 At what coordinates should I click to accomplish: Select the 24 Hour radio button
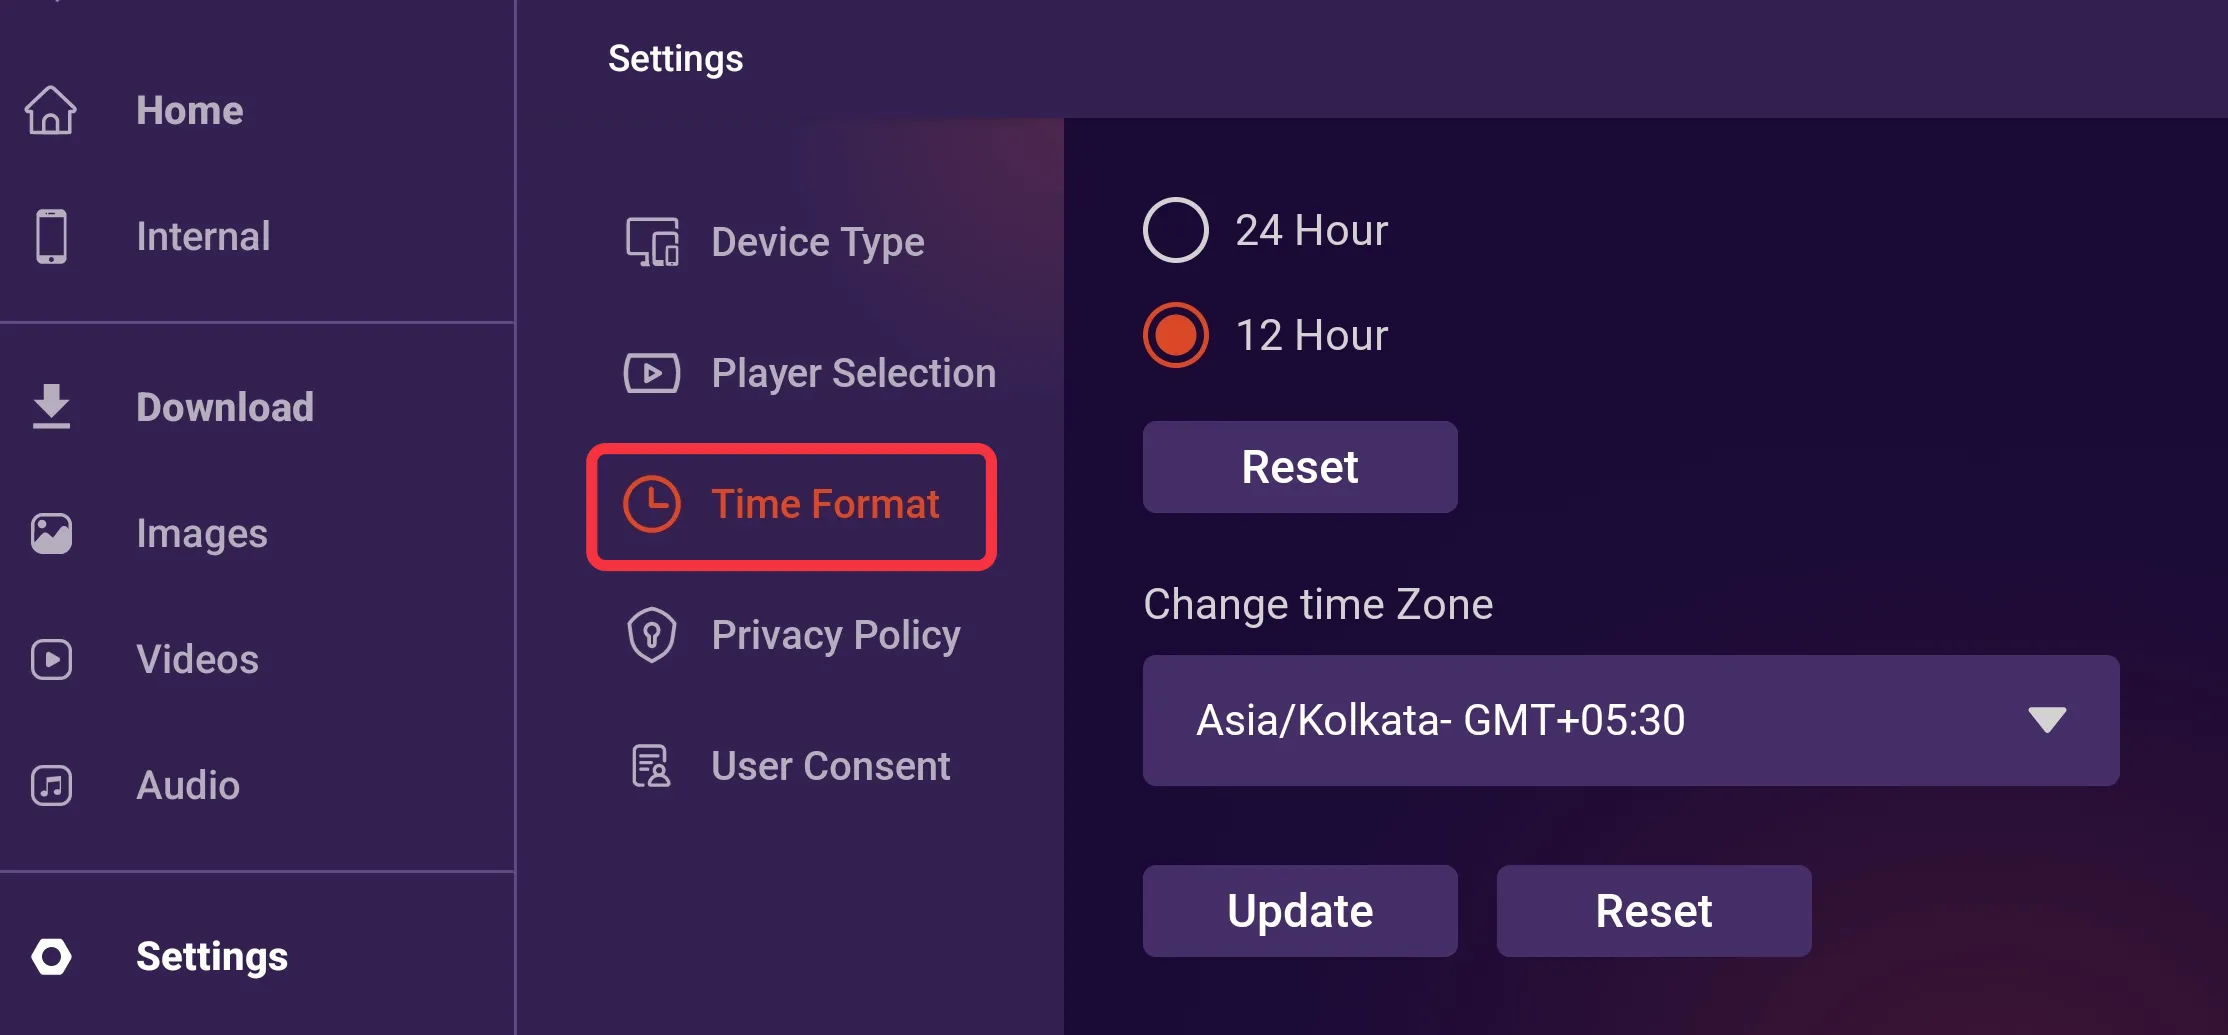[x=1176, y=230]
